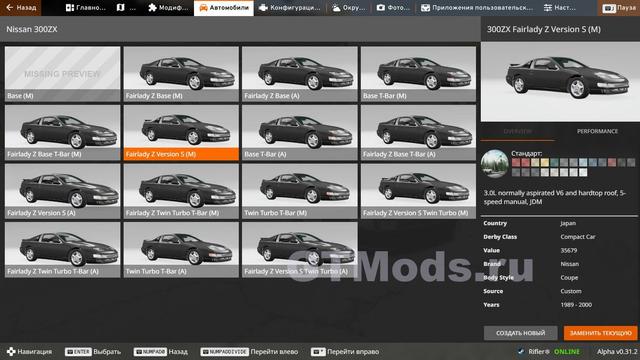
Task: Select the Base (M) missing preview tile
Action: tap(63, 74)
